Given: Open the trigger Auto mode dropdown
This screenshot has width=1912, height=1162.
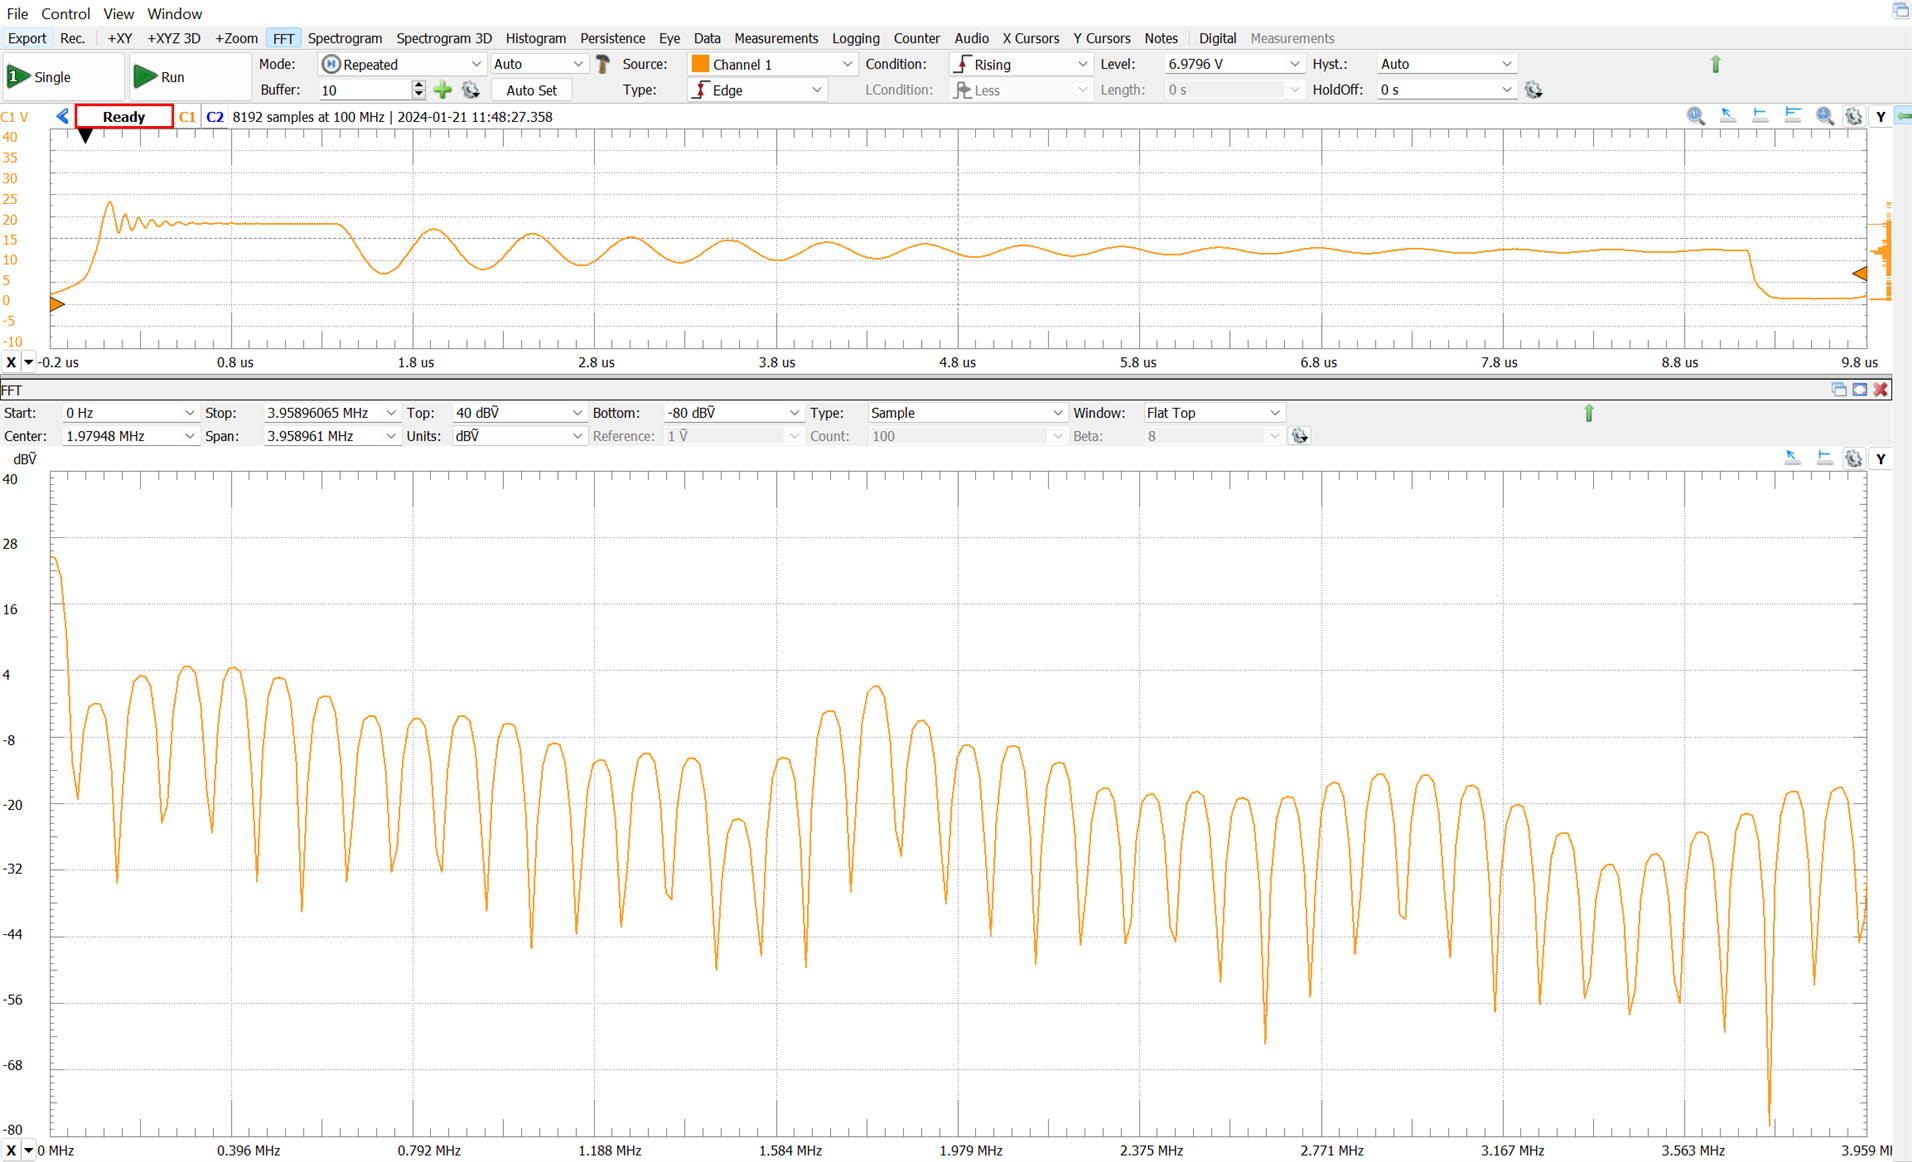Looking at the screenshot, I should (x=538, y=64).
